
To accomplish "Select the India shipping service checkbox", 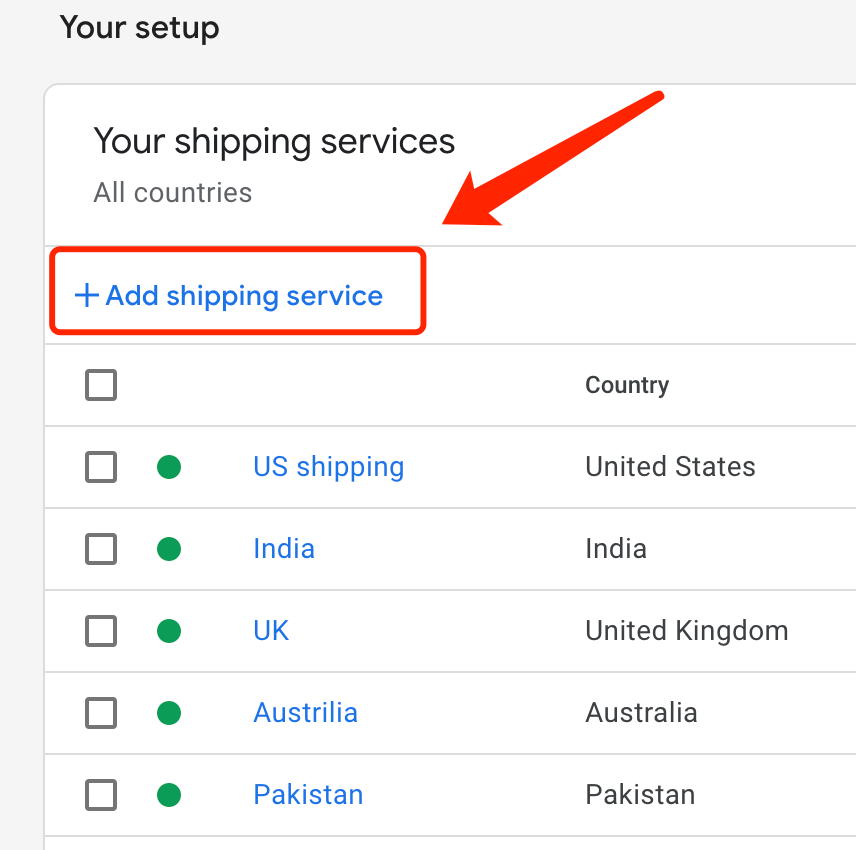I will tap(100, 549).
